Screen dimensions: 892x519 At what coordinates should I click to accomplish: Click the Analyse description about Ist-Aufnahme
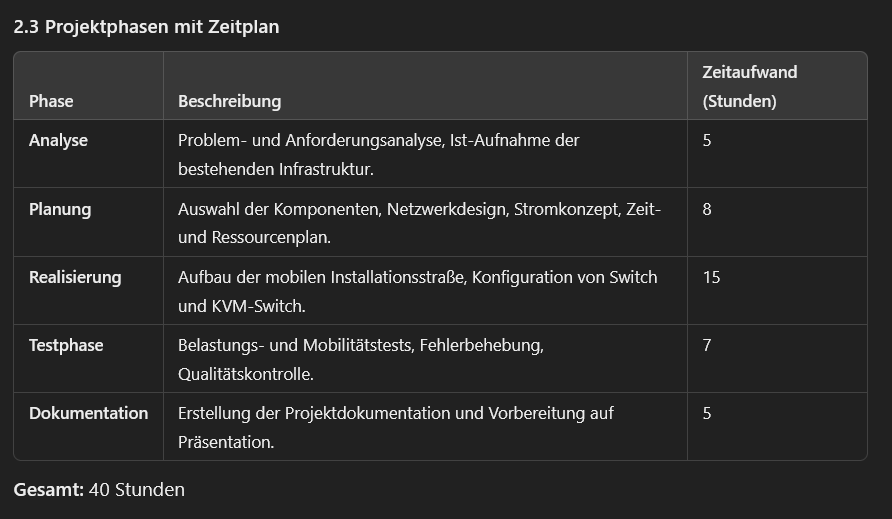pyautogui.click(x=378, y=155)
